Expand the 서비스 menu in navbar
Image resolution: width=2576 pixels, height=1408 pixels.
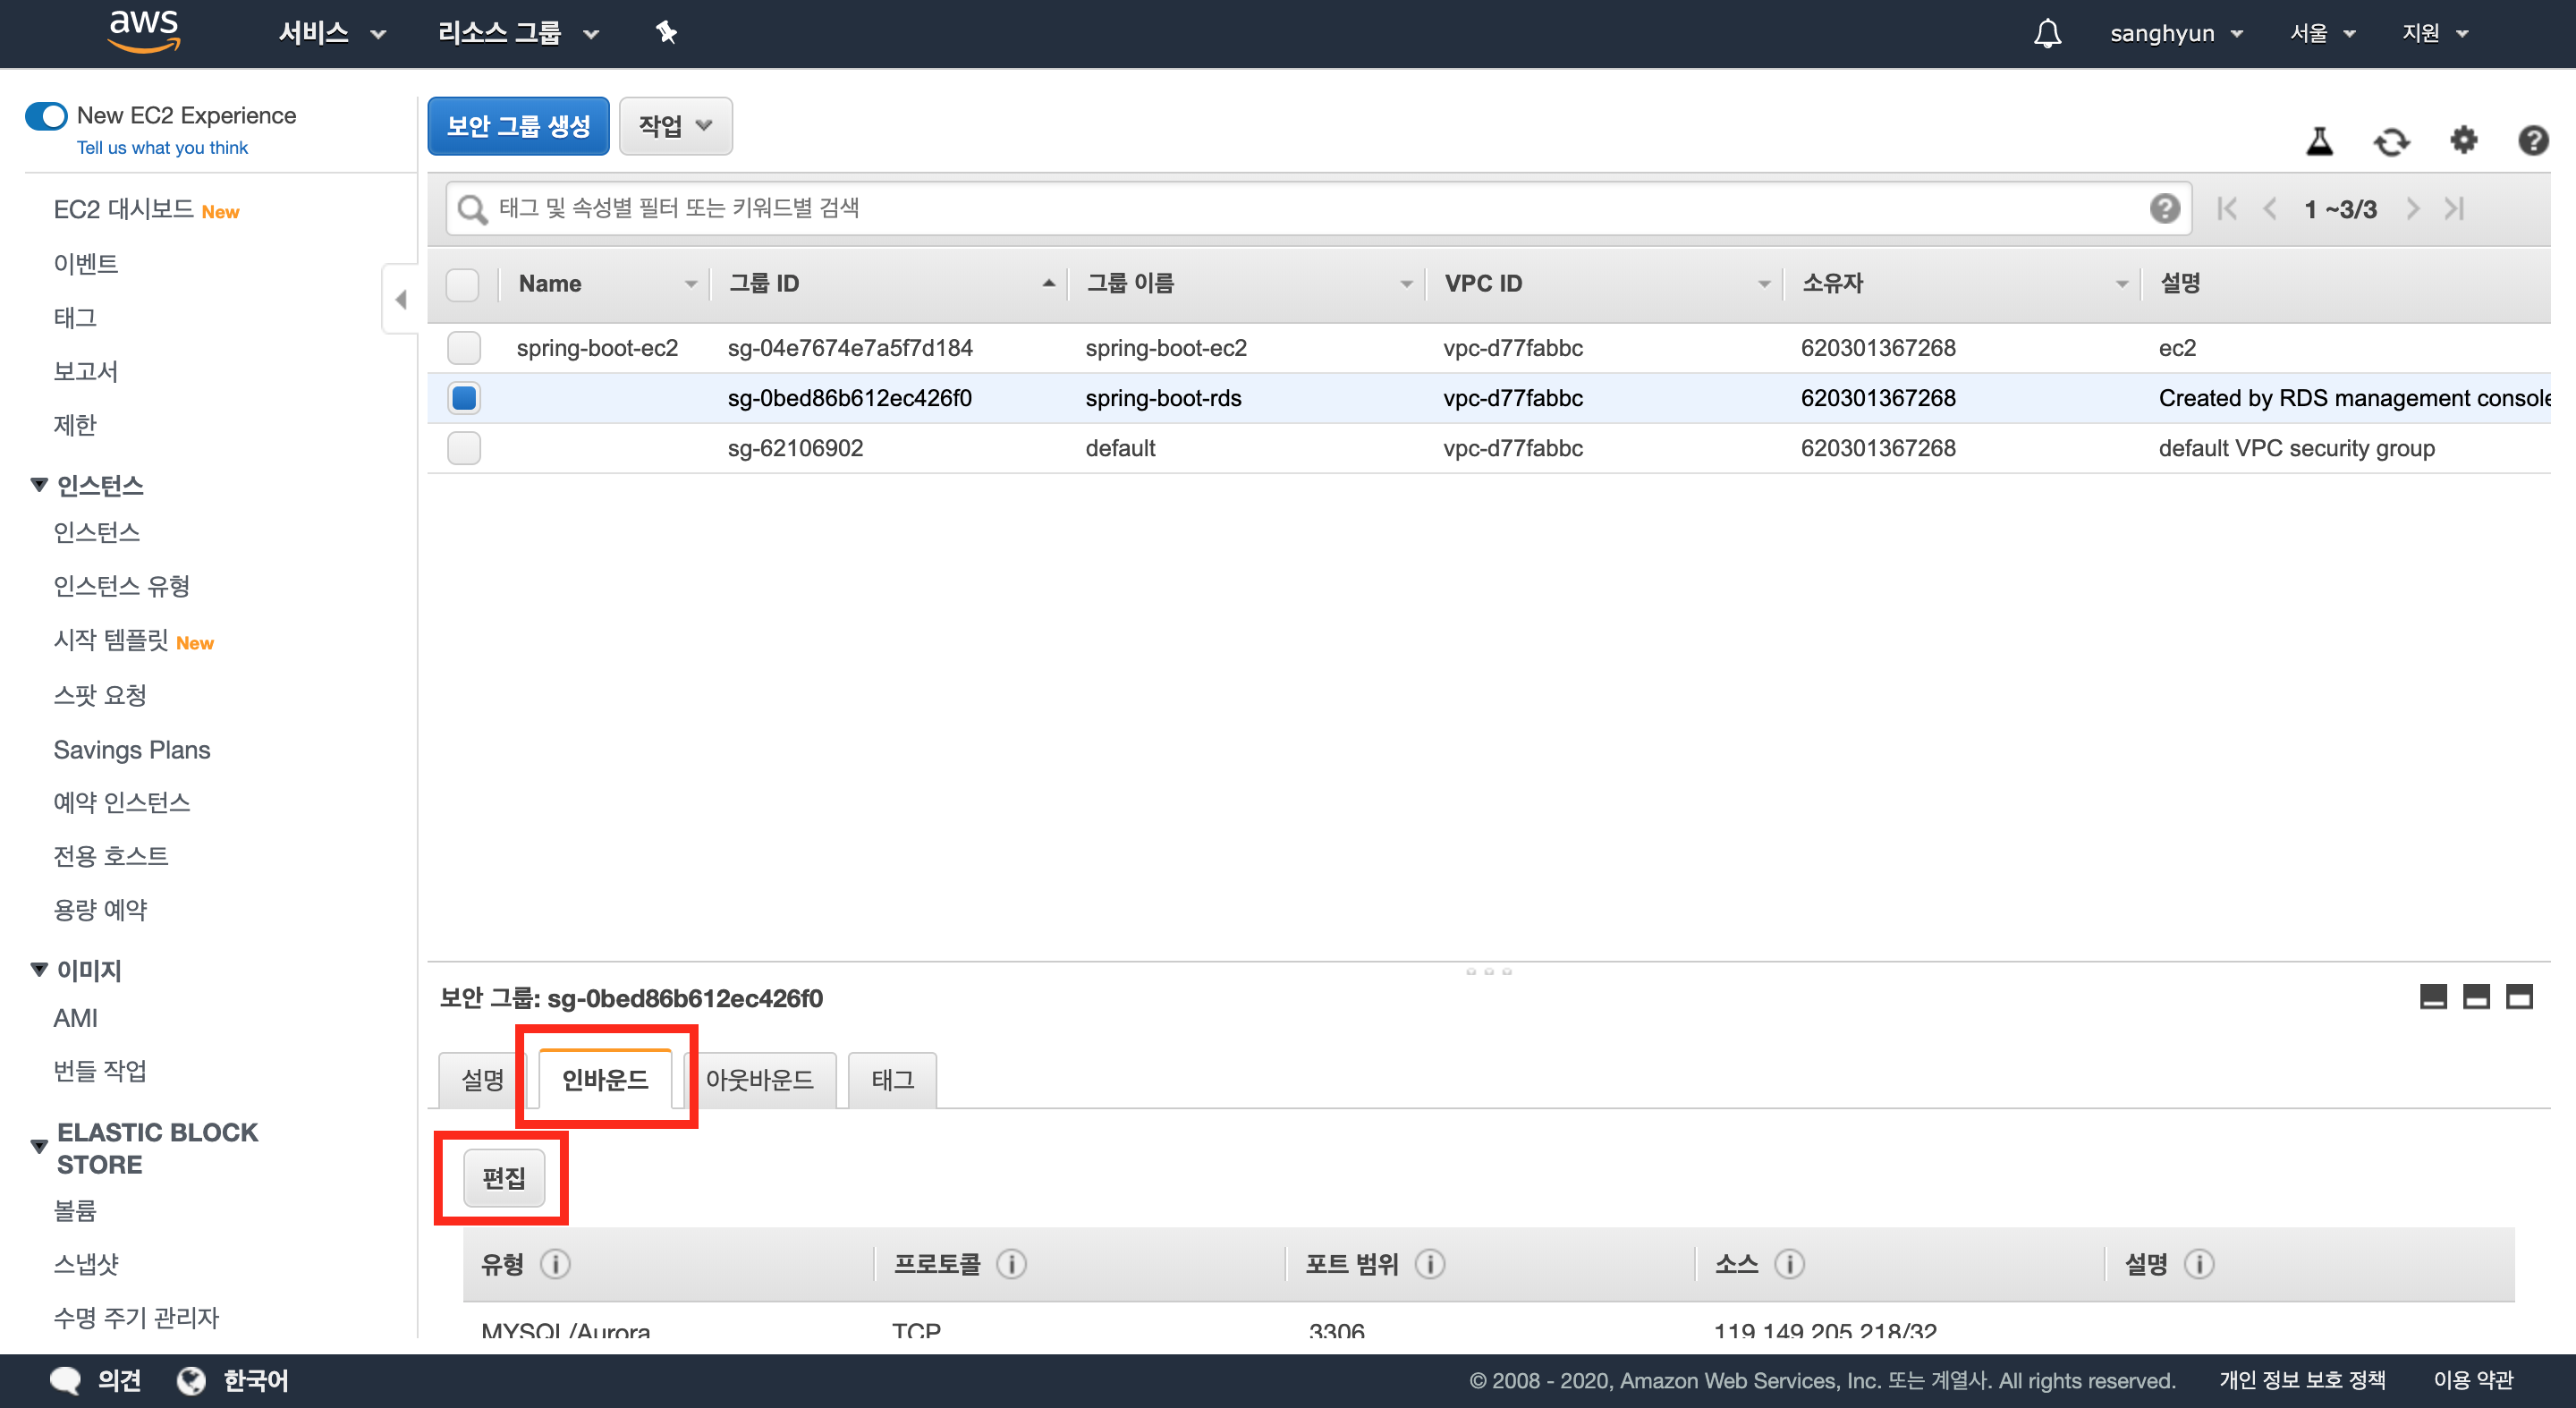tap(331, 33)
